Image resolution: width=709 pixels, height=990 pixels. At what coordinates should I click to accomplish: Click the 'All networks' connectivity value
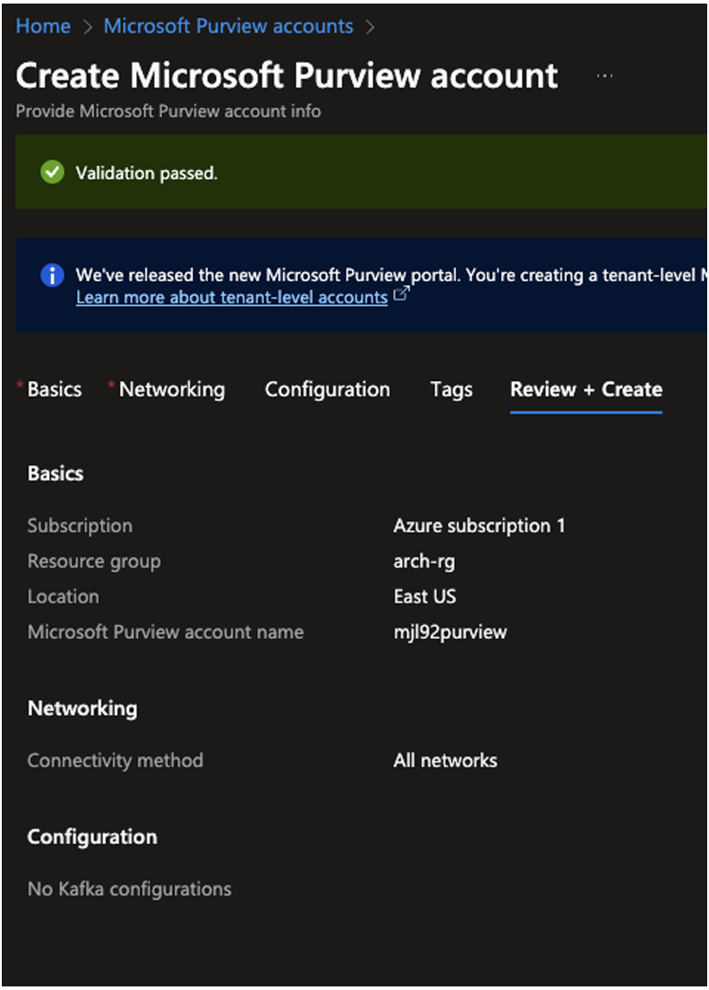(x=445, y=760)
